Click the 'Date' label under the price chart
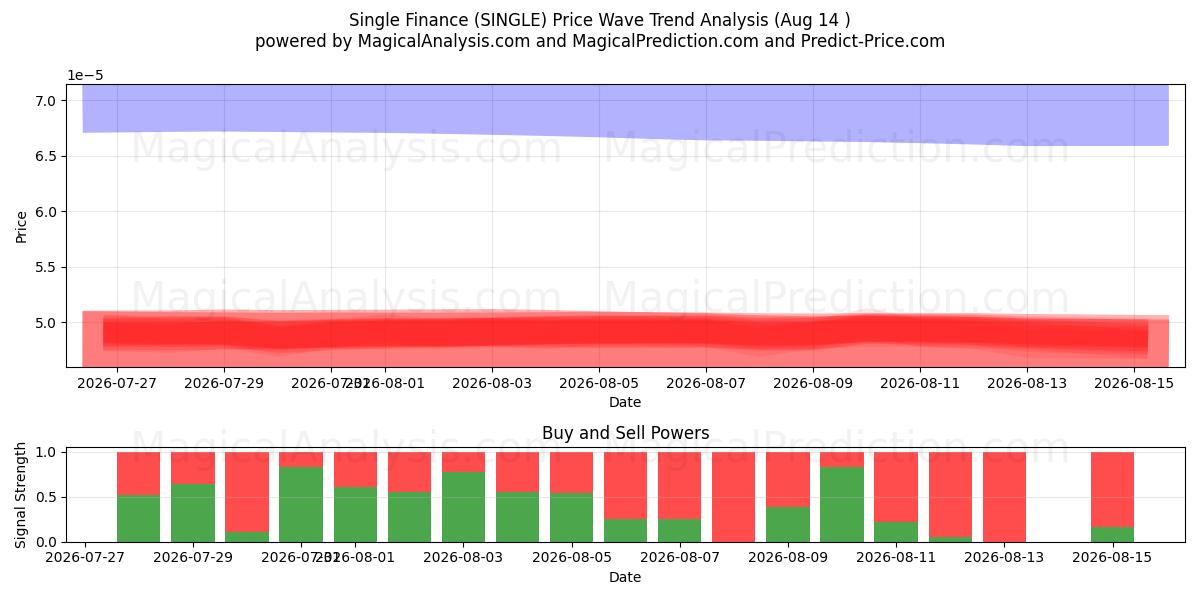The height and width of the screenshot is (600, 1200). pyautogui.click(x=625, y=402)
